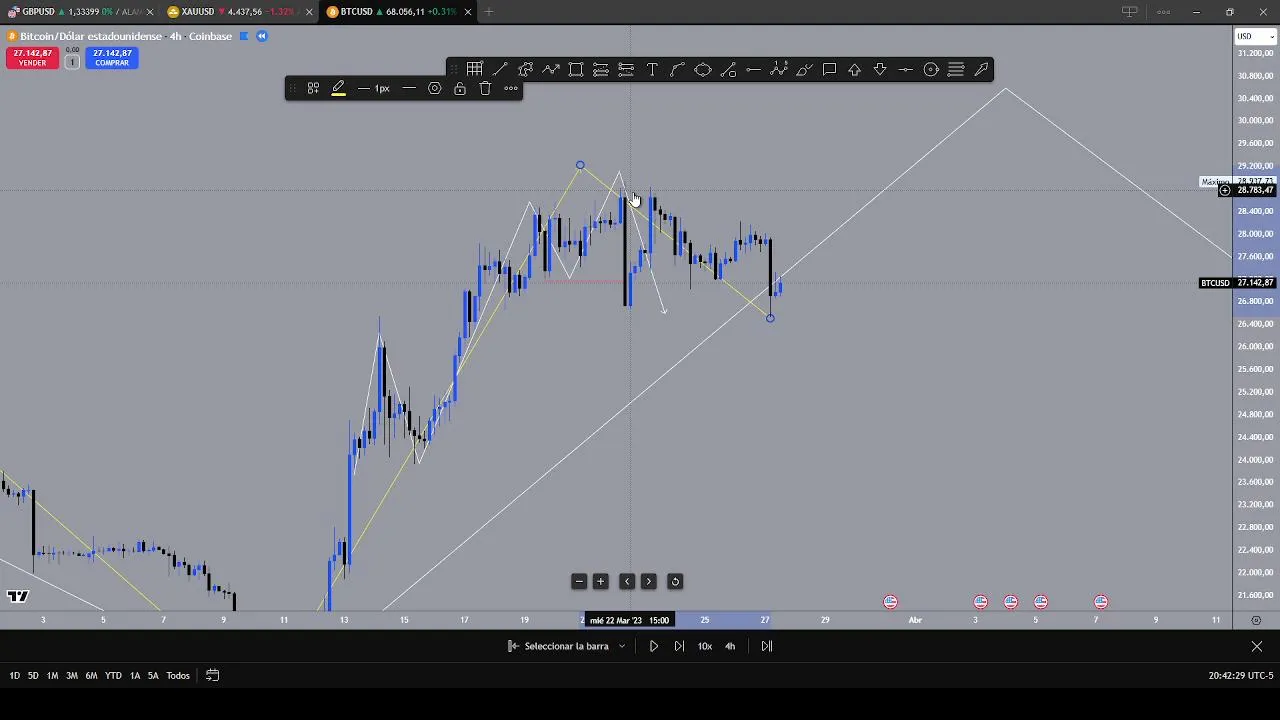Delete the selected drawing with trash icon
This screenshot has height=720, width=1280.
(x=485, y=88)
